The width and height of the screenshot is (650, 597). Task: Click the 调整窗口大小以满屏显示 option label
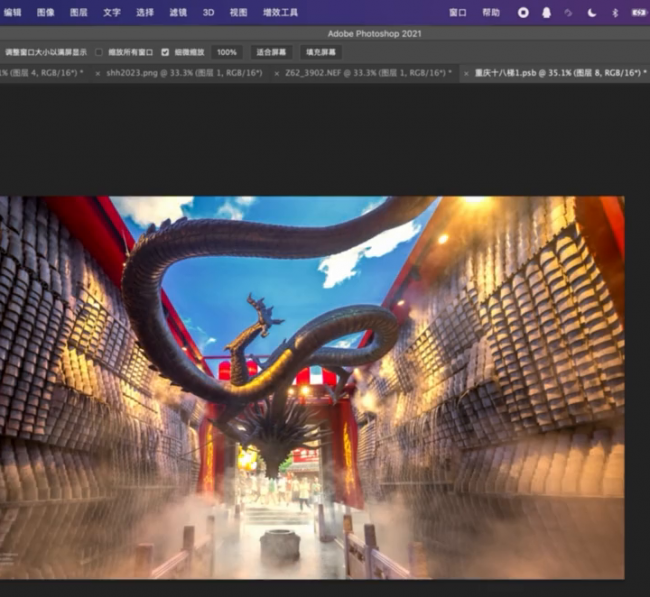pyautogui.click(x=46, y=52)
